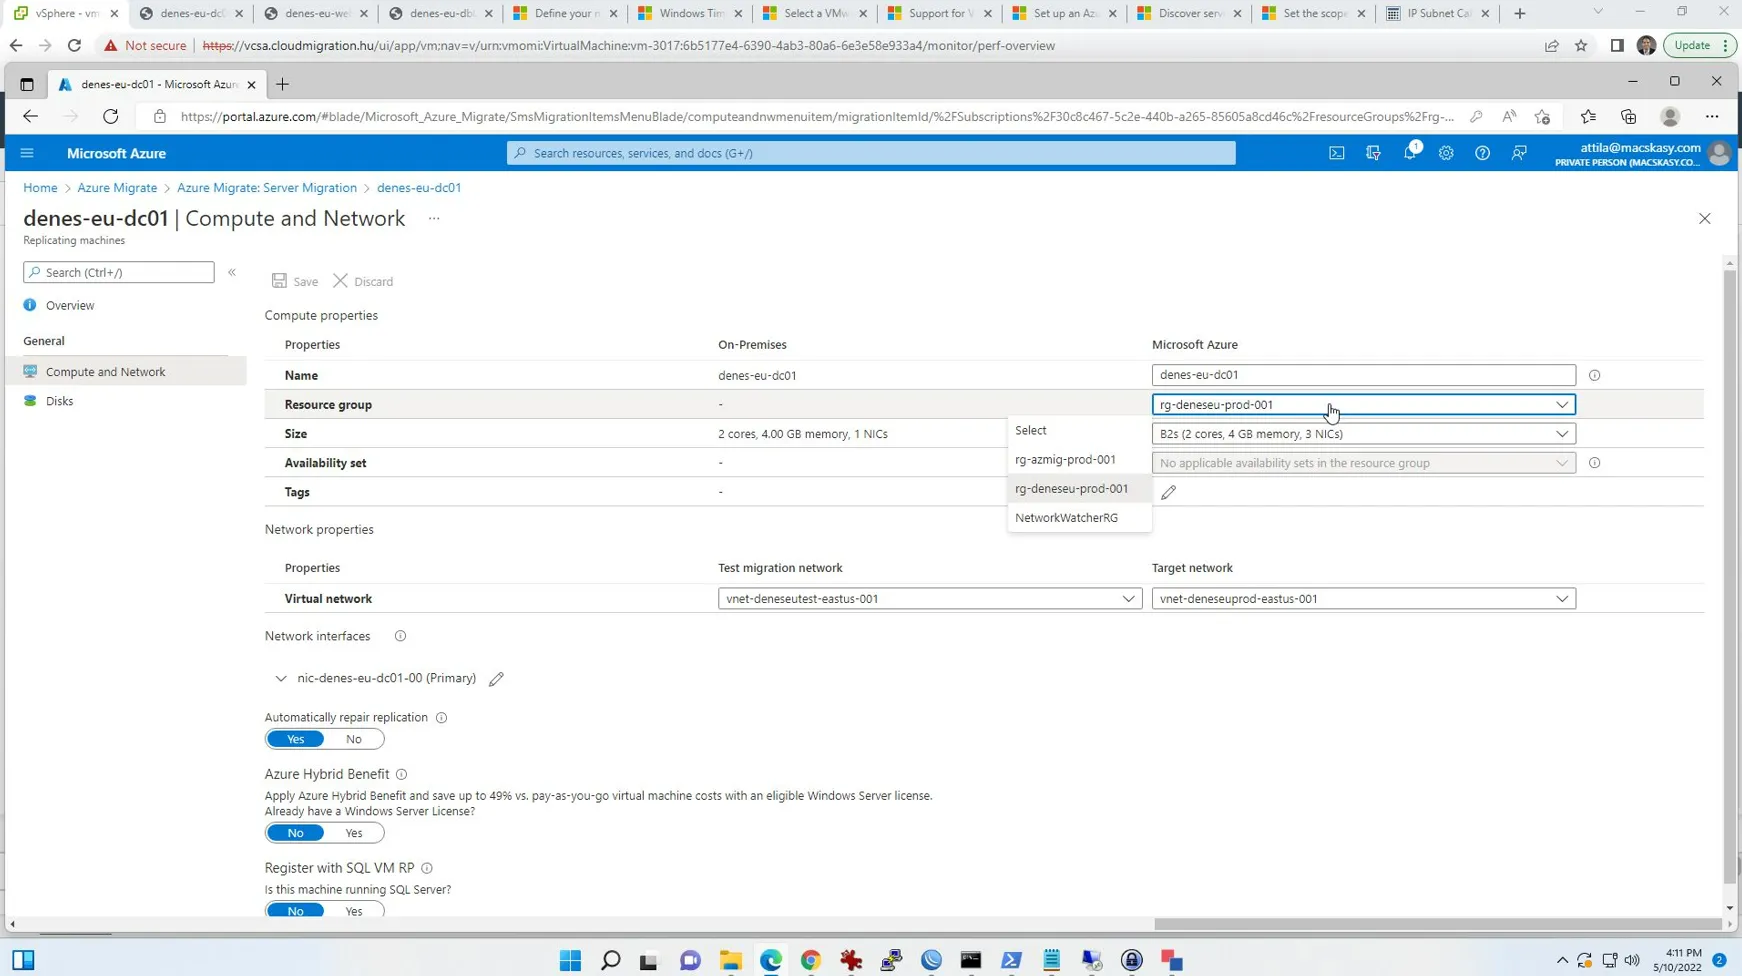The height and width of the screenshot is (976, 1742).
Task: Go to Azure Migrate: Server Migration breadcrumb
Action: coord(267,188)
